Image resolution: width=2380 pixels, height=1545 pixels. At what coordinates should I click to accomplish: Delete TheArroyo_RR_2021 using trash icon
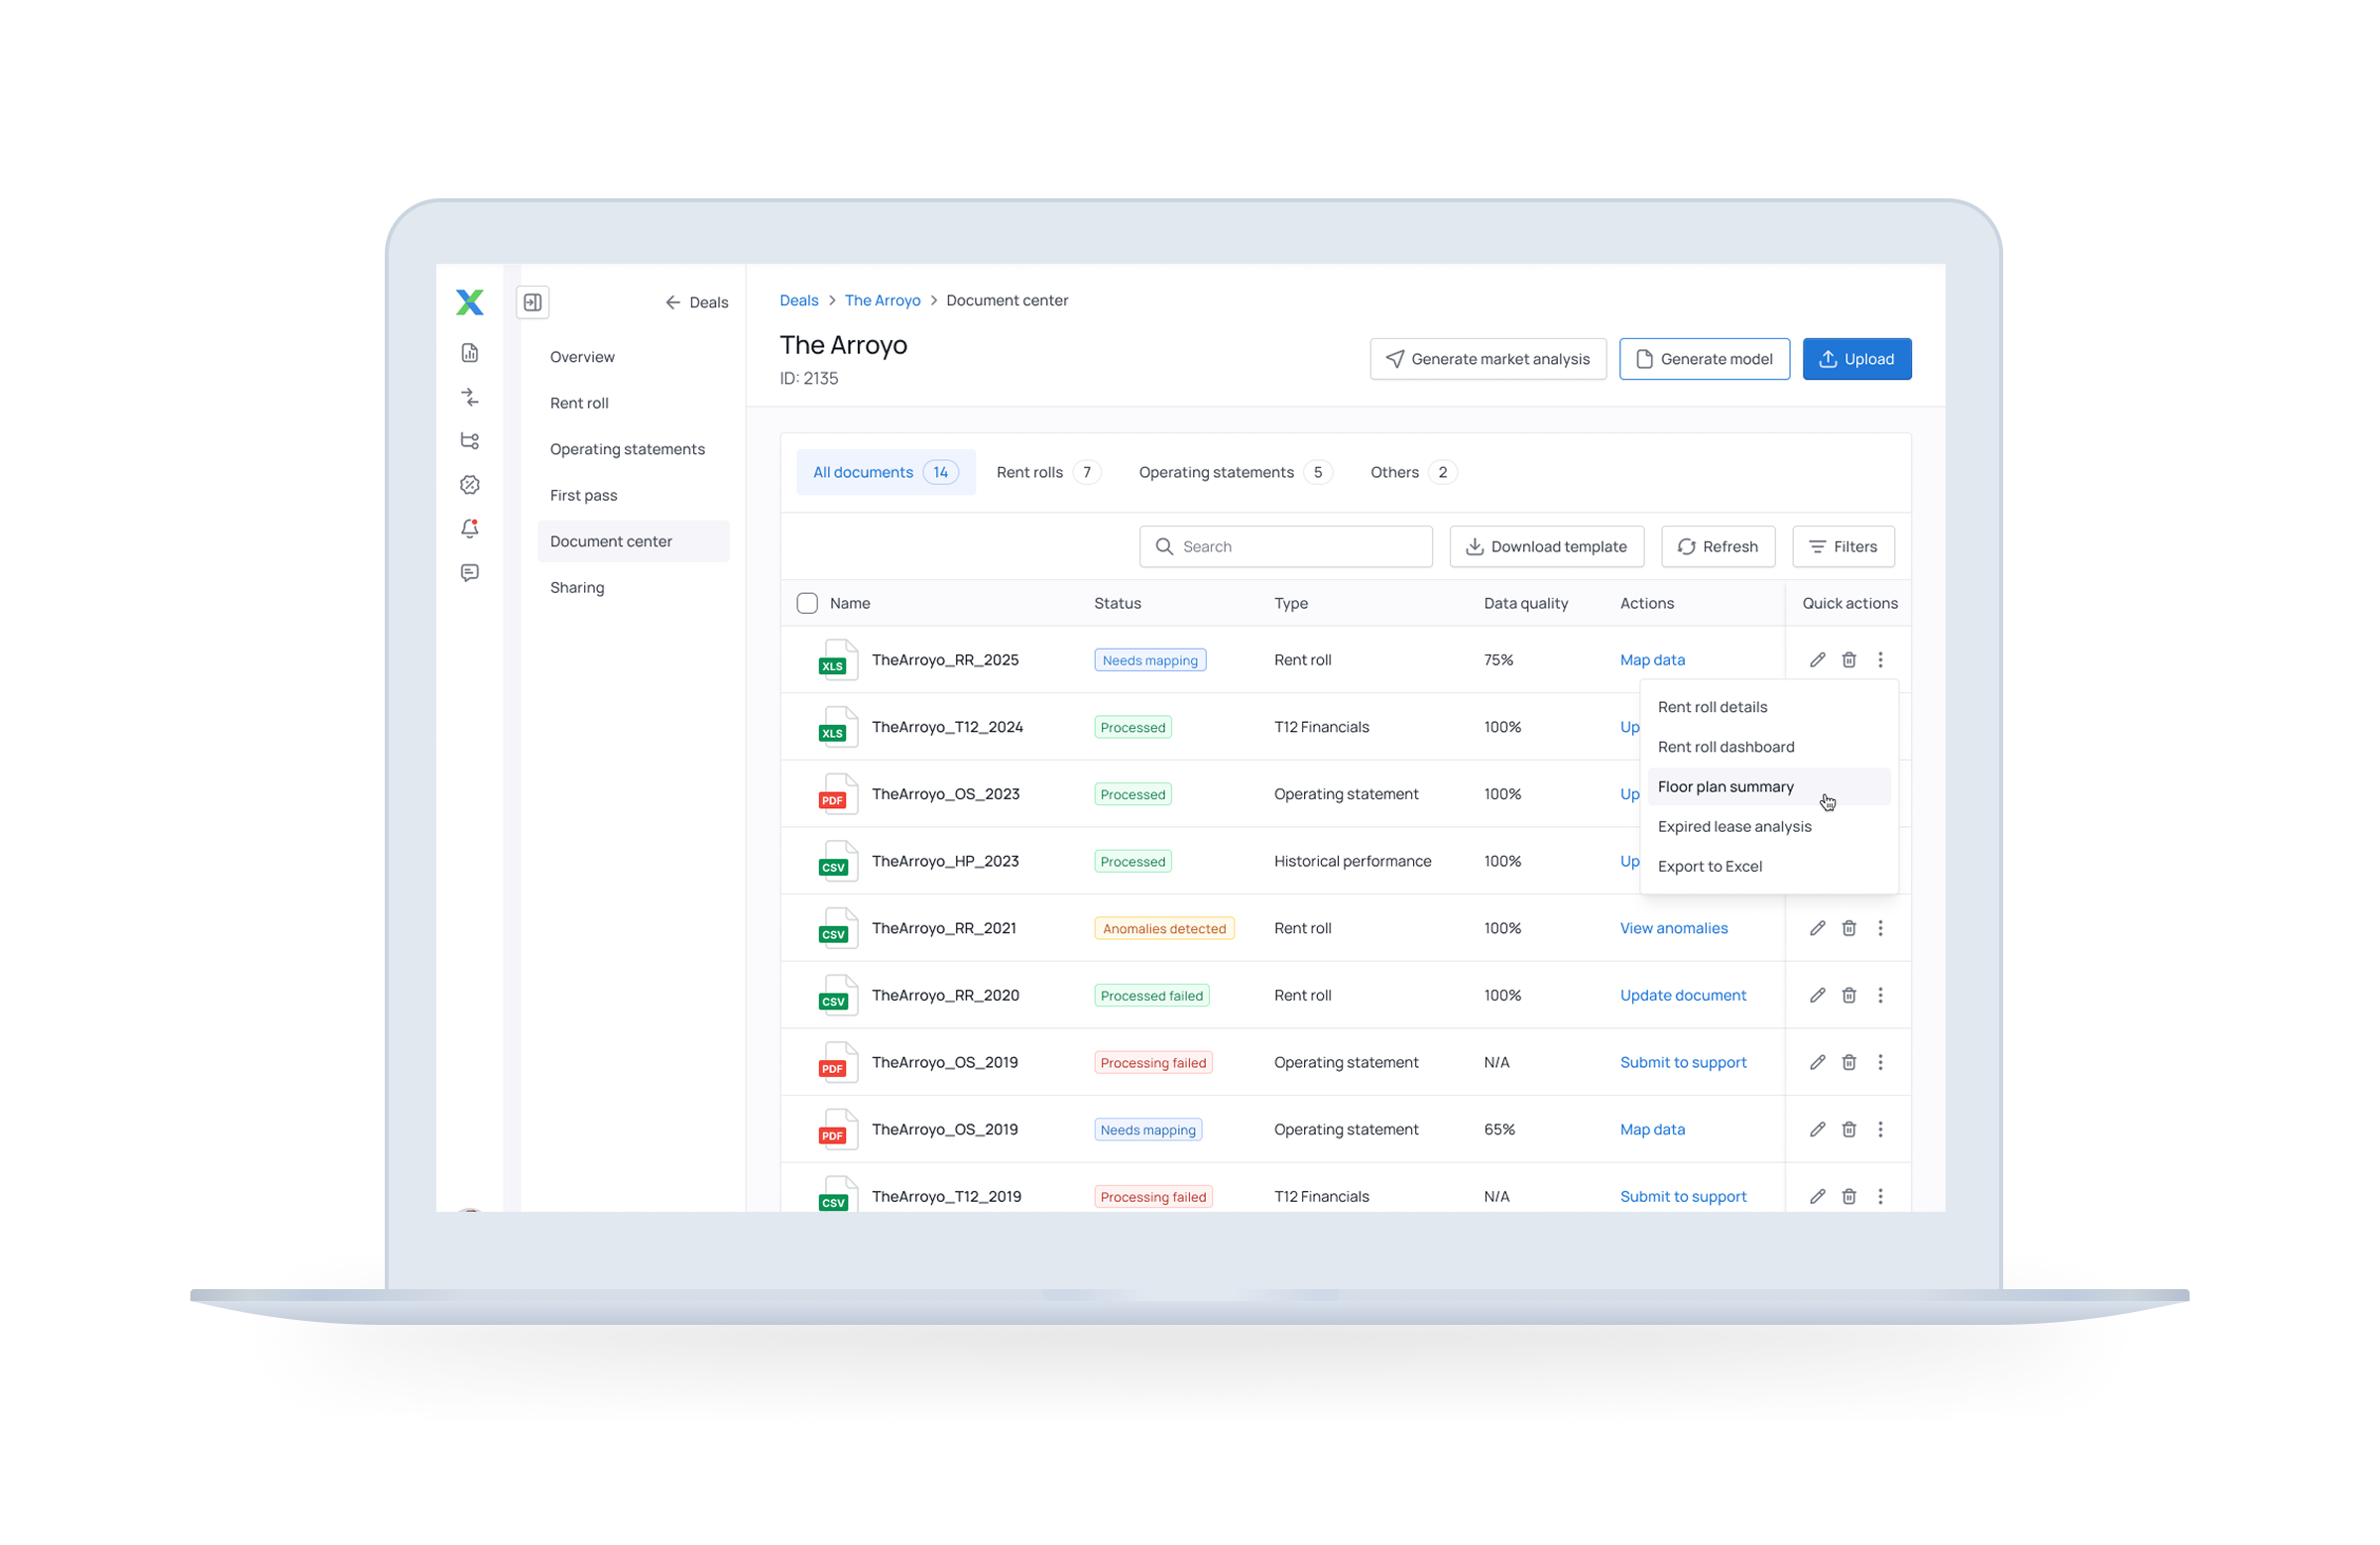click(x=1849, y=928)
